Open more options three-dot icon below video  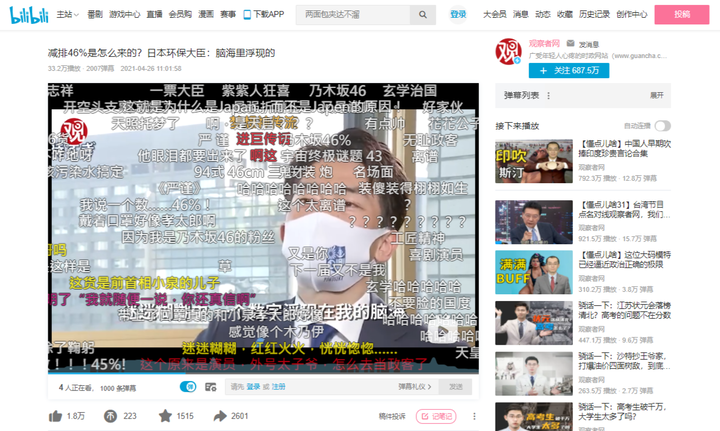[x=474, y=416]
